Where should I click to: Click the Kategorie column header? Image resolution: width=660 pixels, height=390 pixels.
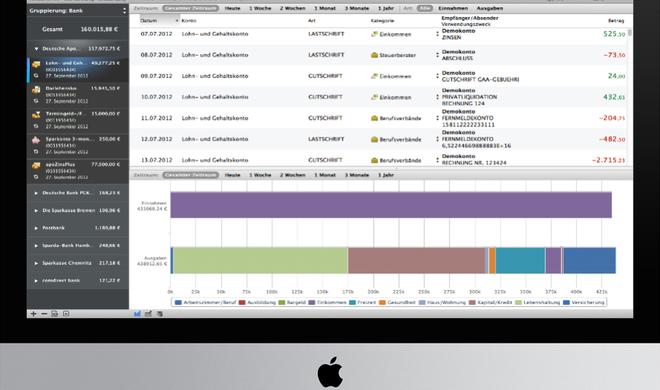pos(382,21)
